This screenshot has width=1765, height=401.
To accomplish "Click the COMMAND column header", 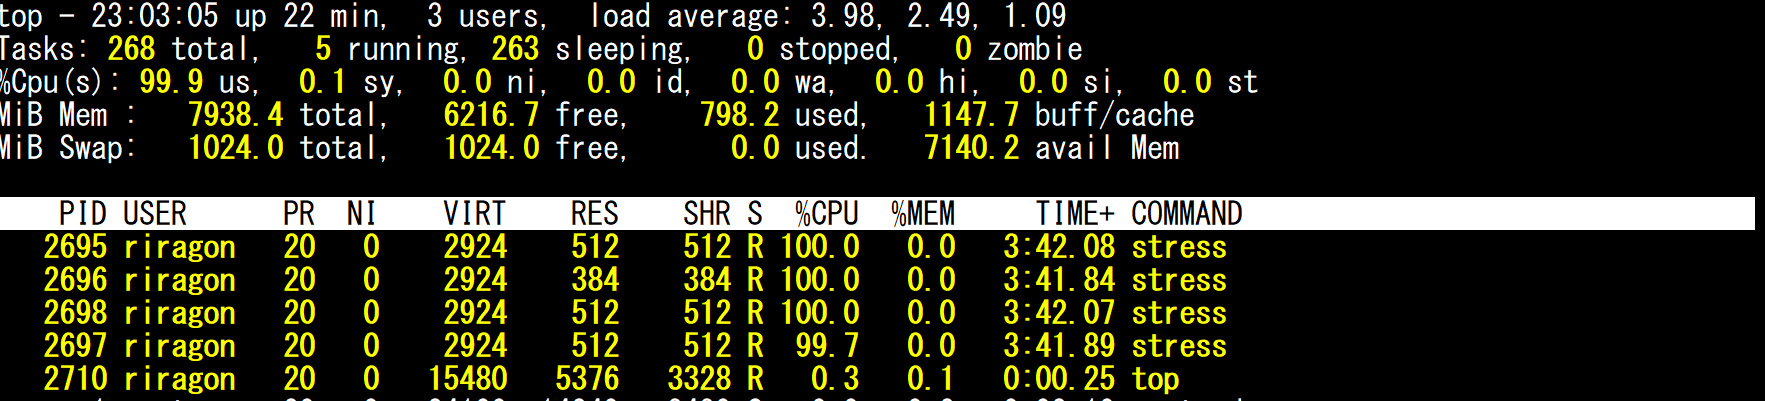I will point(1186,214).
